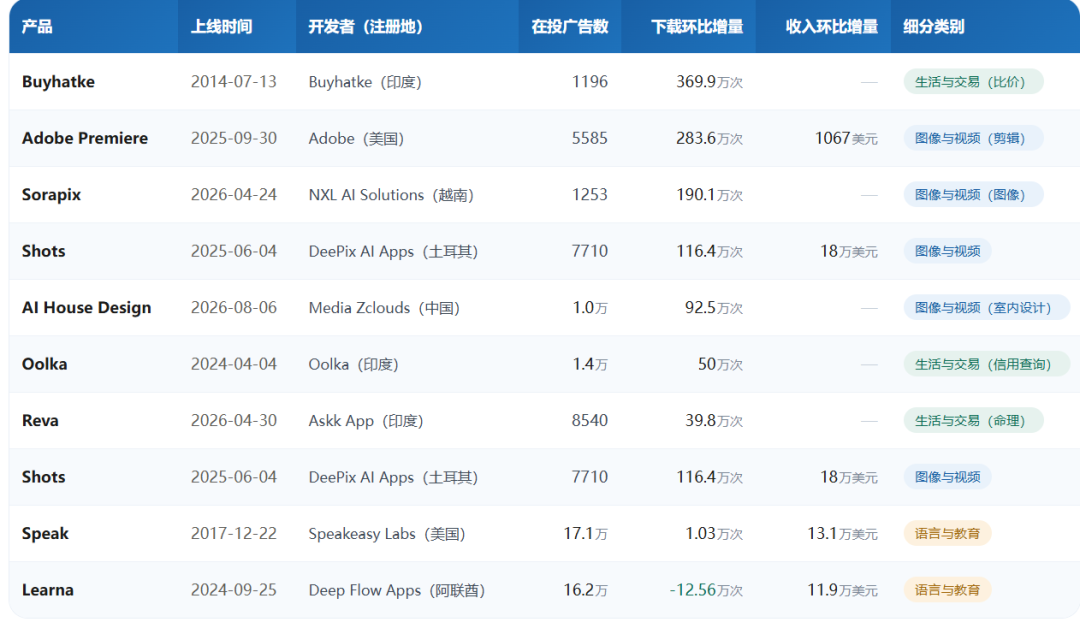Click the 下载环比增量 column header
Screen dimensions: 1080x622
click(x=697, y=27)
